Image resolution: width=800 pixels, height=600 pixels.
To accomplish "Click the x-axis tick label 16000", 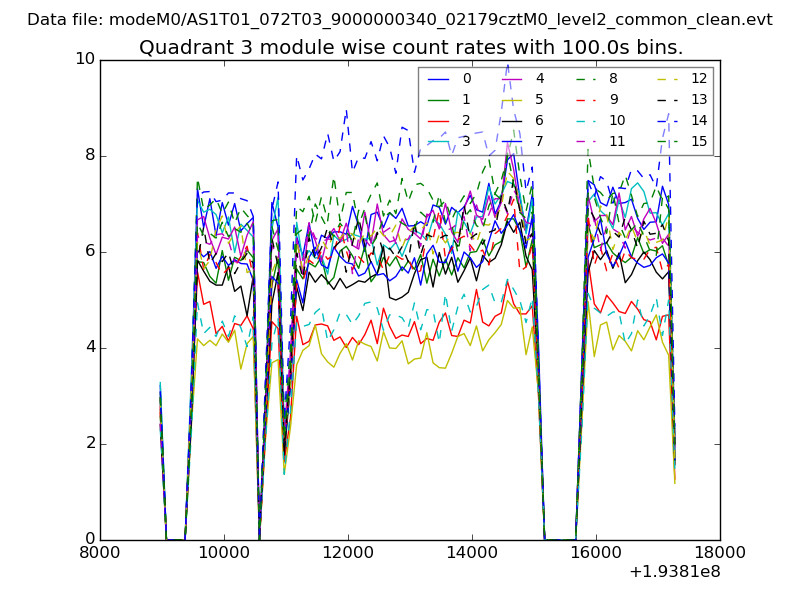I will coord(596,554).
